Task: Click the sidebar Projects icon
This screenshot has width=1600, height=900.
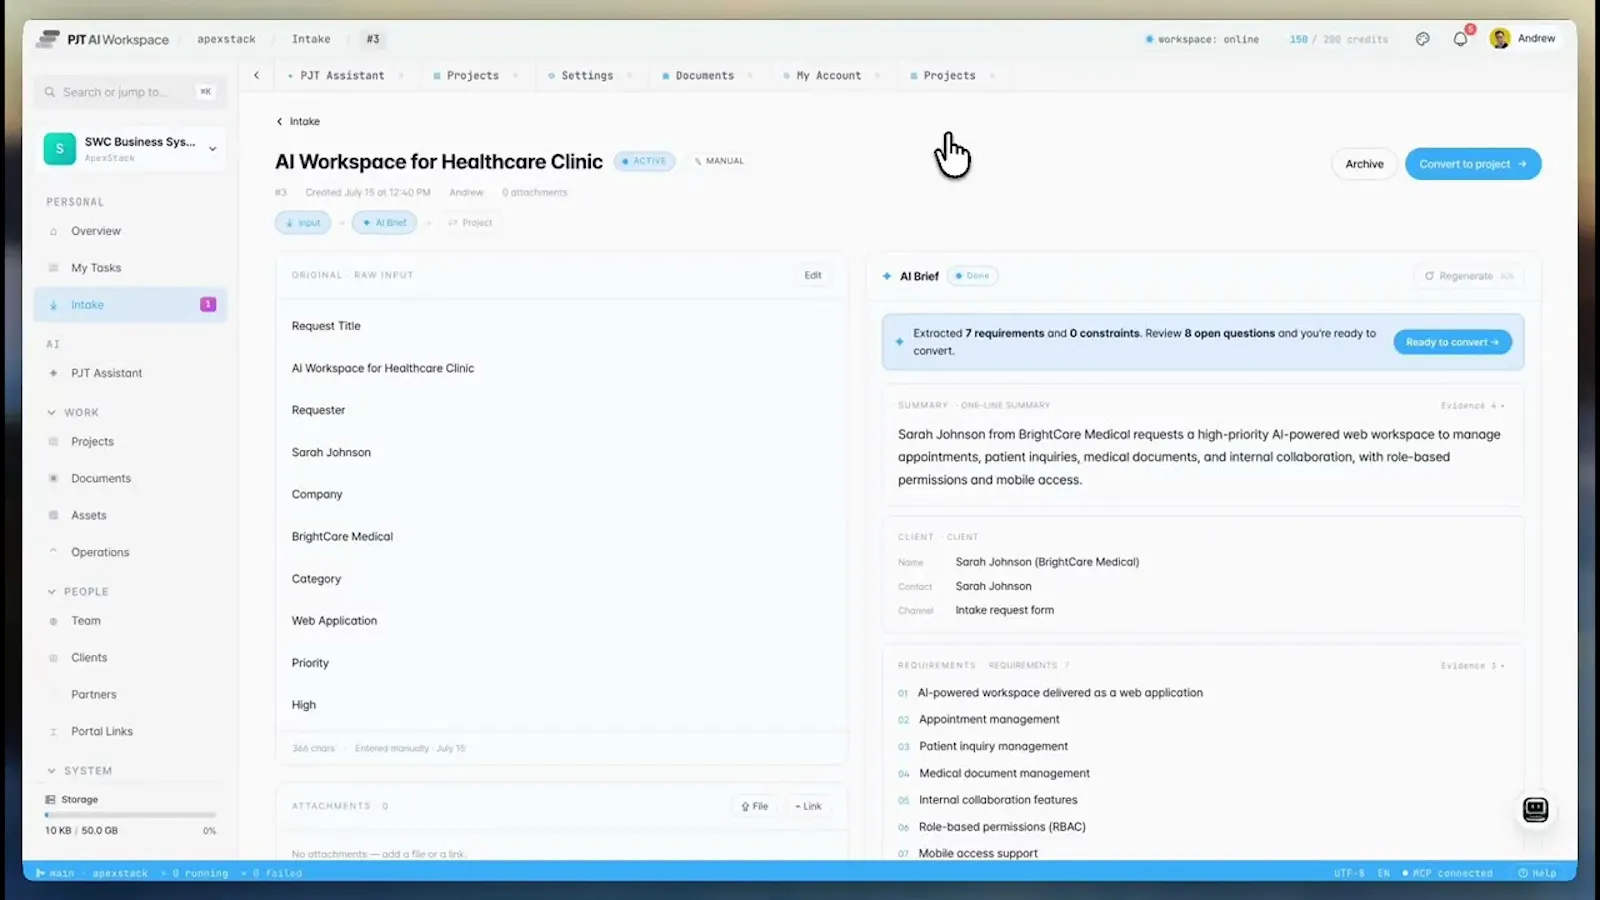Action: [53, 442]
